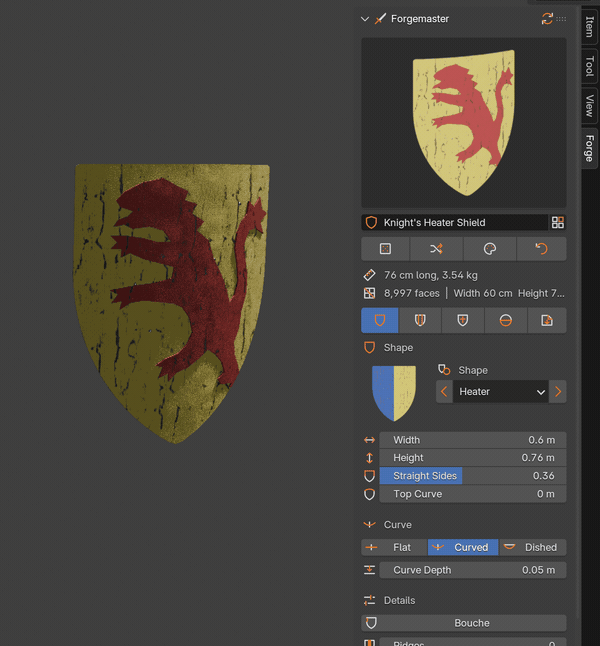
Task: Click the color palette button
Action: click(x=490, y=249)
